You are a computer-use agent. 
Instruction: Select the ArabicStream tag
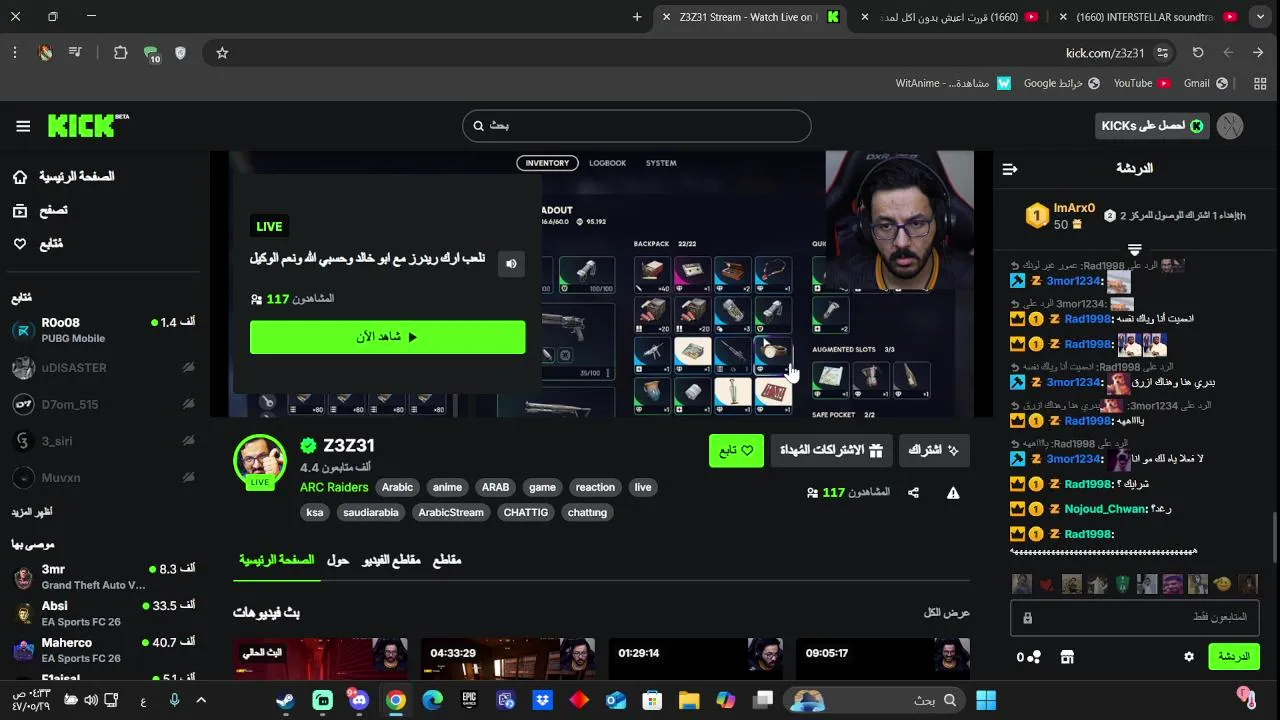coord(451,512)
